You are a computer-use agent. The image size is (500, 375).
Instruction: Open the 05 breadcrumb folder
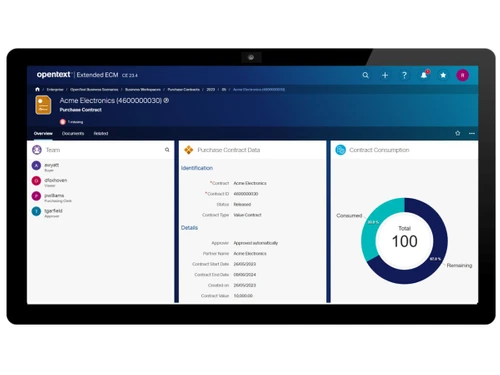(x=224, y=89)
